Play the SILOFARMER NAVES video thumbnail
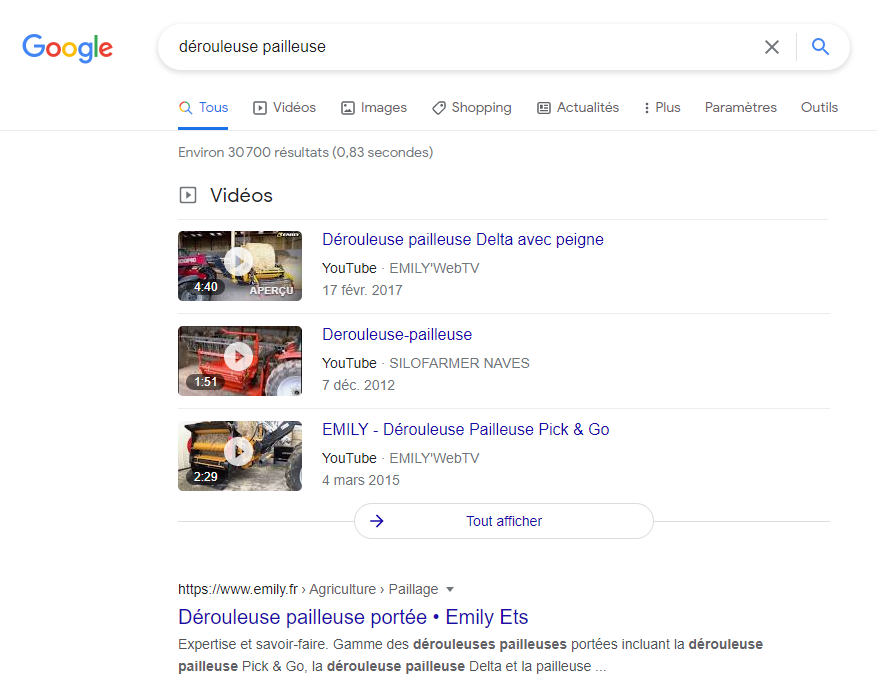Viewport: 877px width, 695px height. pyautogui.click(x=239, y=360)
